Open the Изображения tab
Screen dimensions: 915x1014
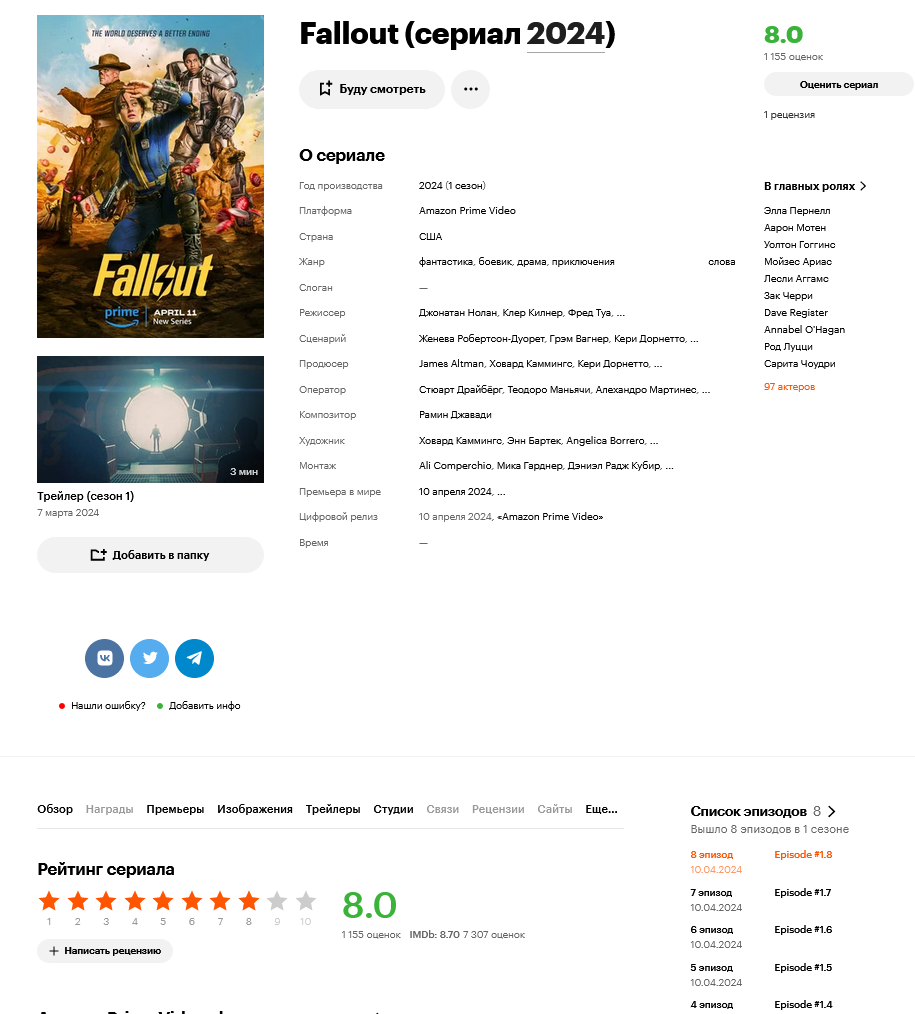[255, 809]
